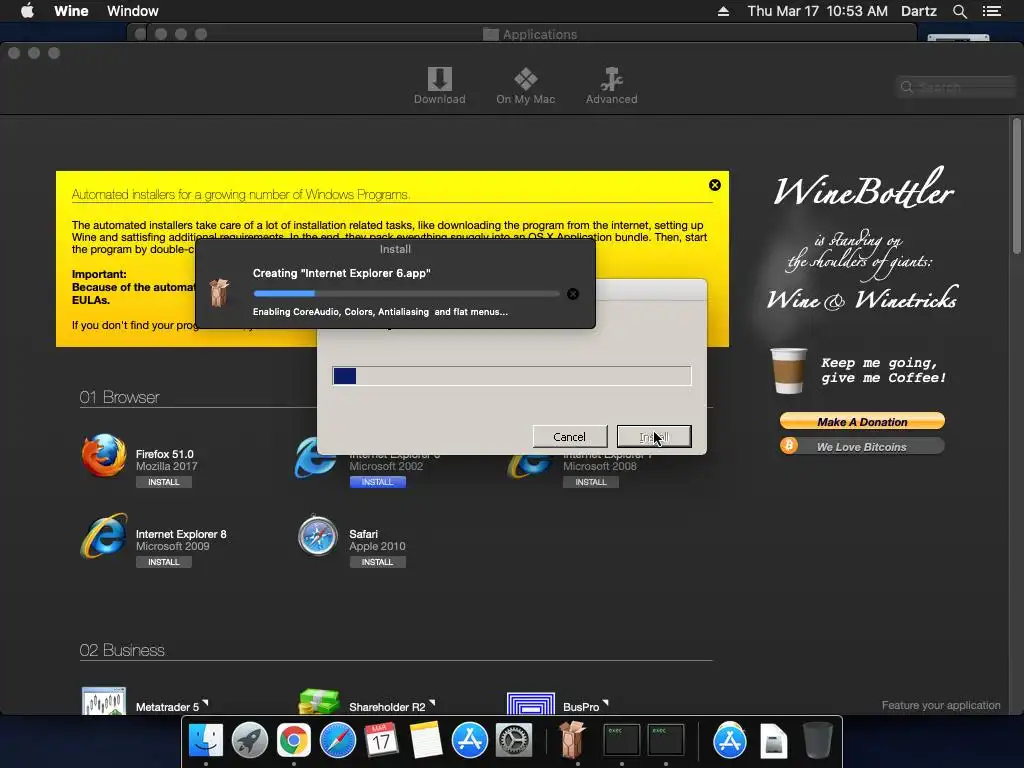Click the eject icon in menu bar
Viewport: 1024px width, 768px height.
tap(723, 11)
